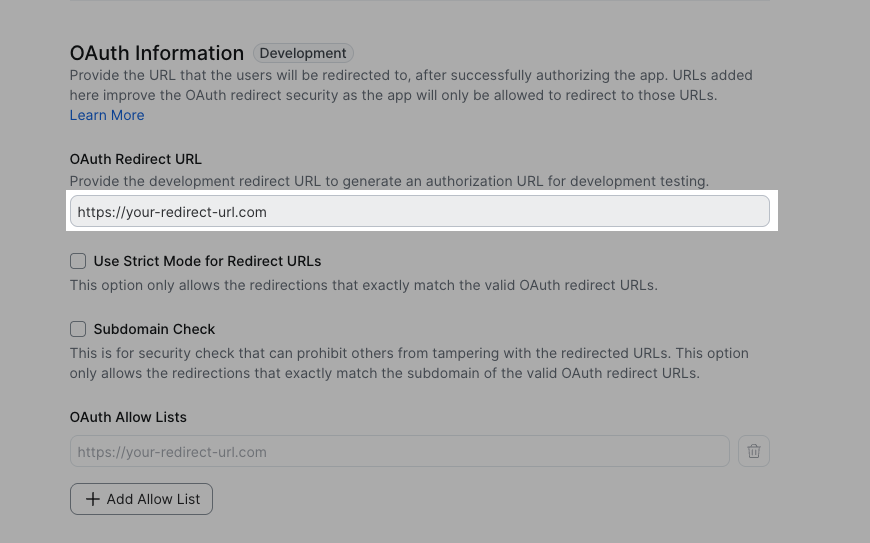
Task: Click the plus icon in Add Allow List
Action: tap(93, 499)
